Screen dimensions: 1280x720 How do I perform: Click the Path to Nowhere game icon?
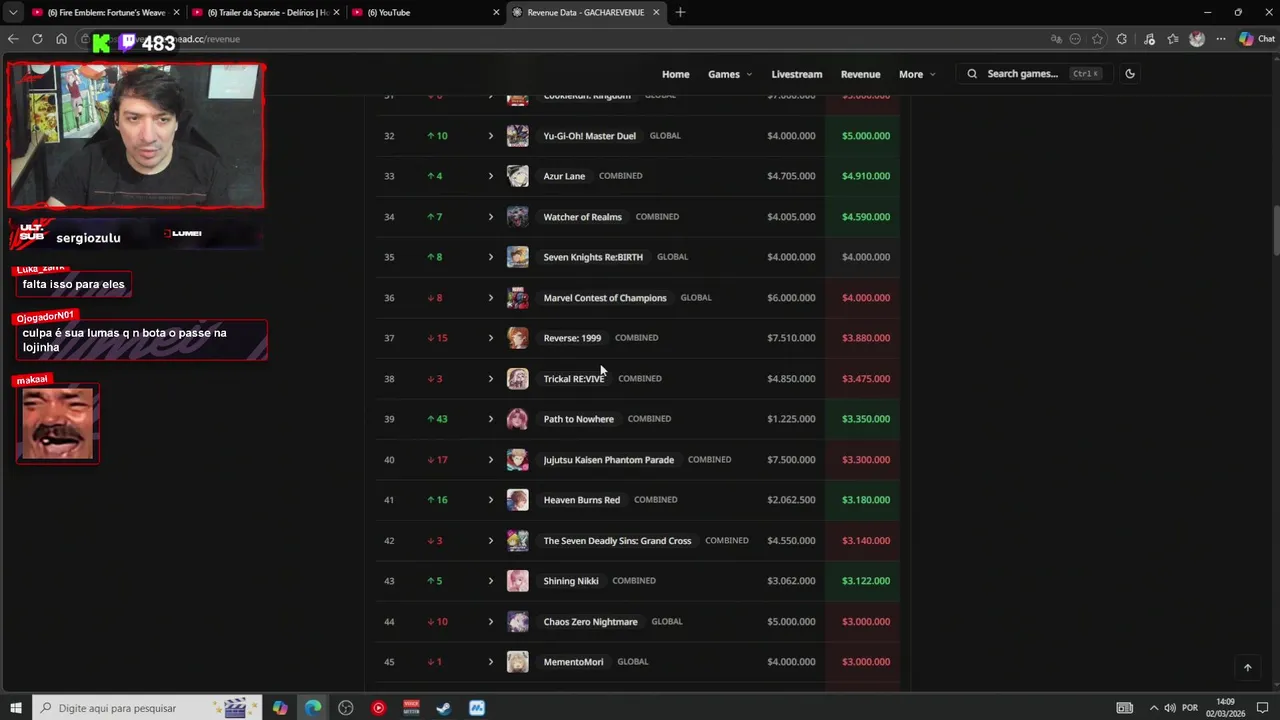(x=517, y=419)
